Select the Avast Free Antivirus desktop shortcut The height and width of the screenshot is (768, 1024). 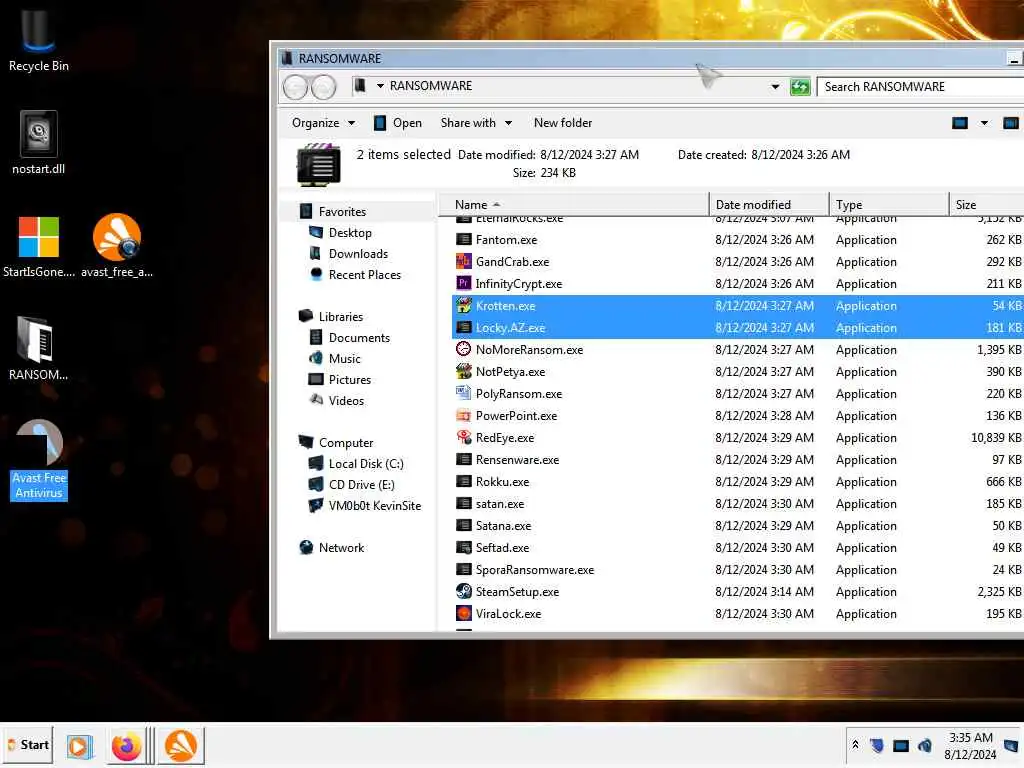(39, 460)
